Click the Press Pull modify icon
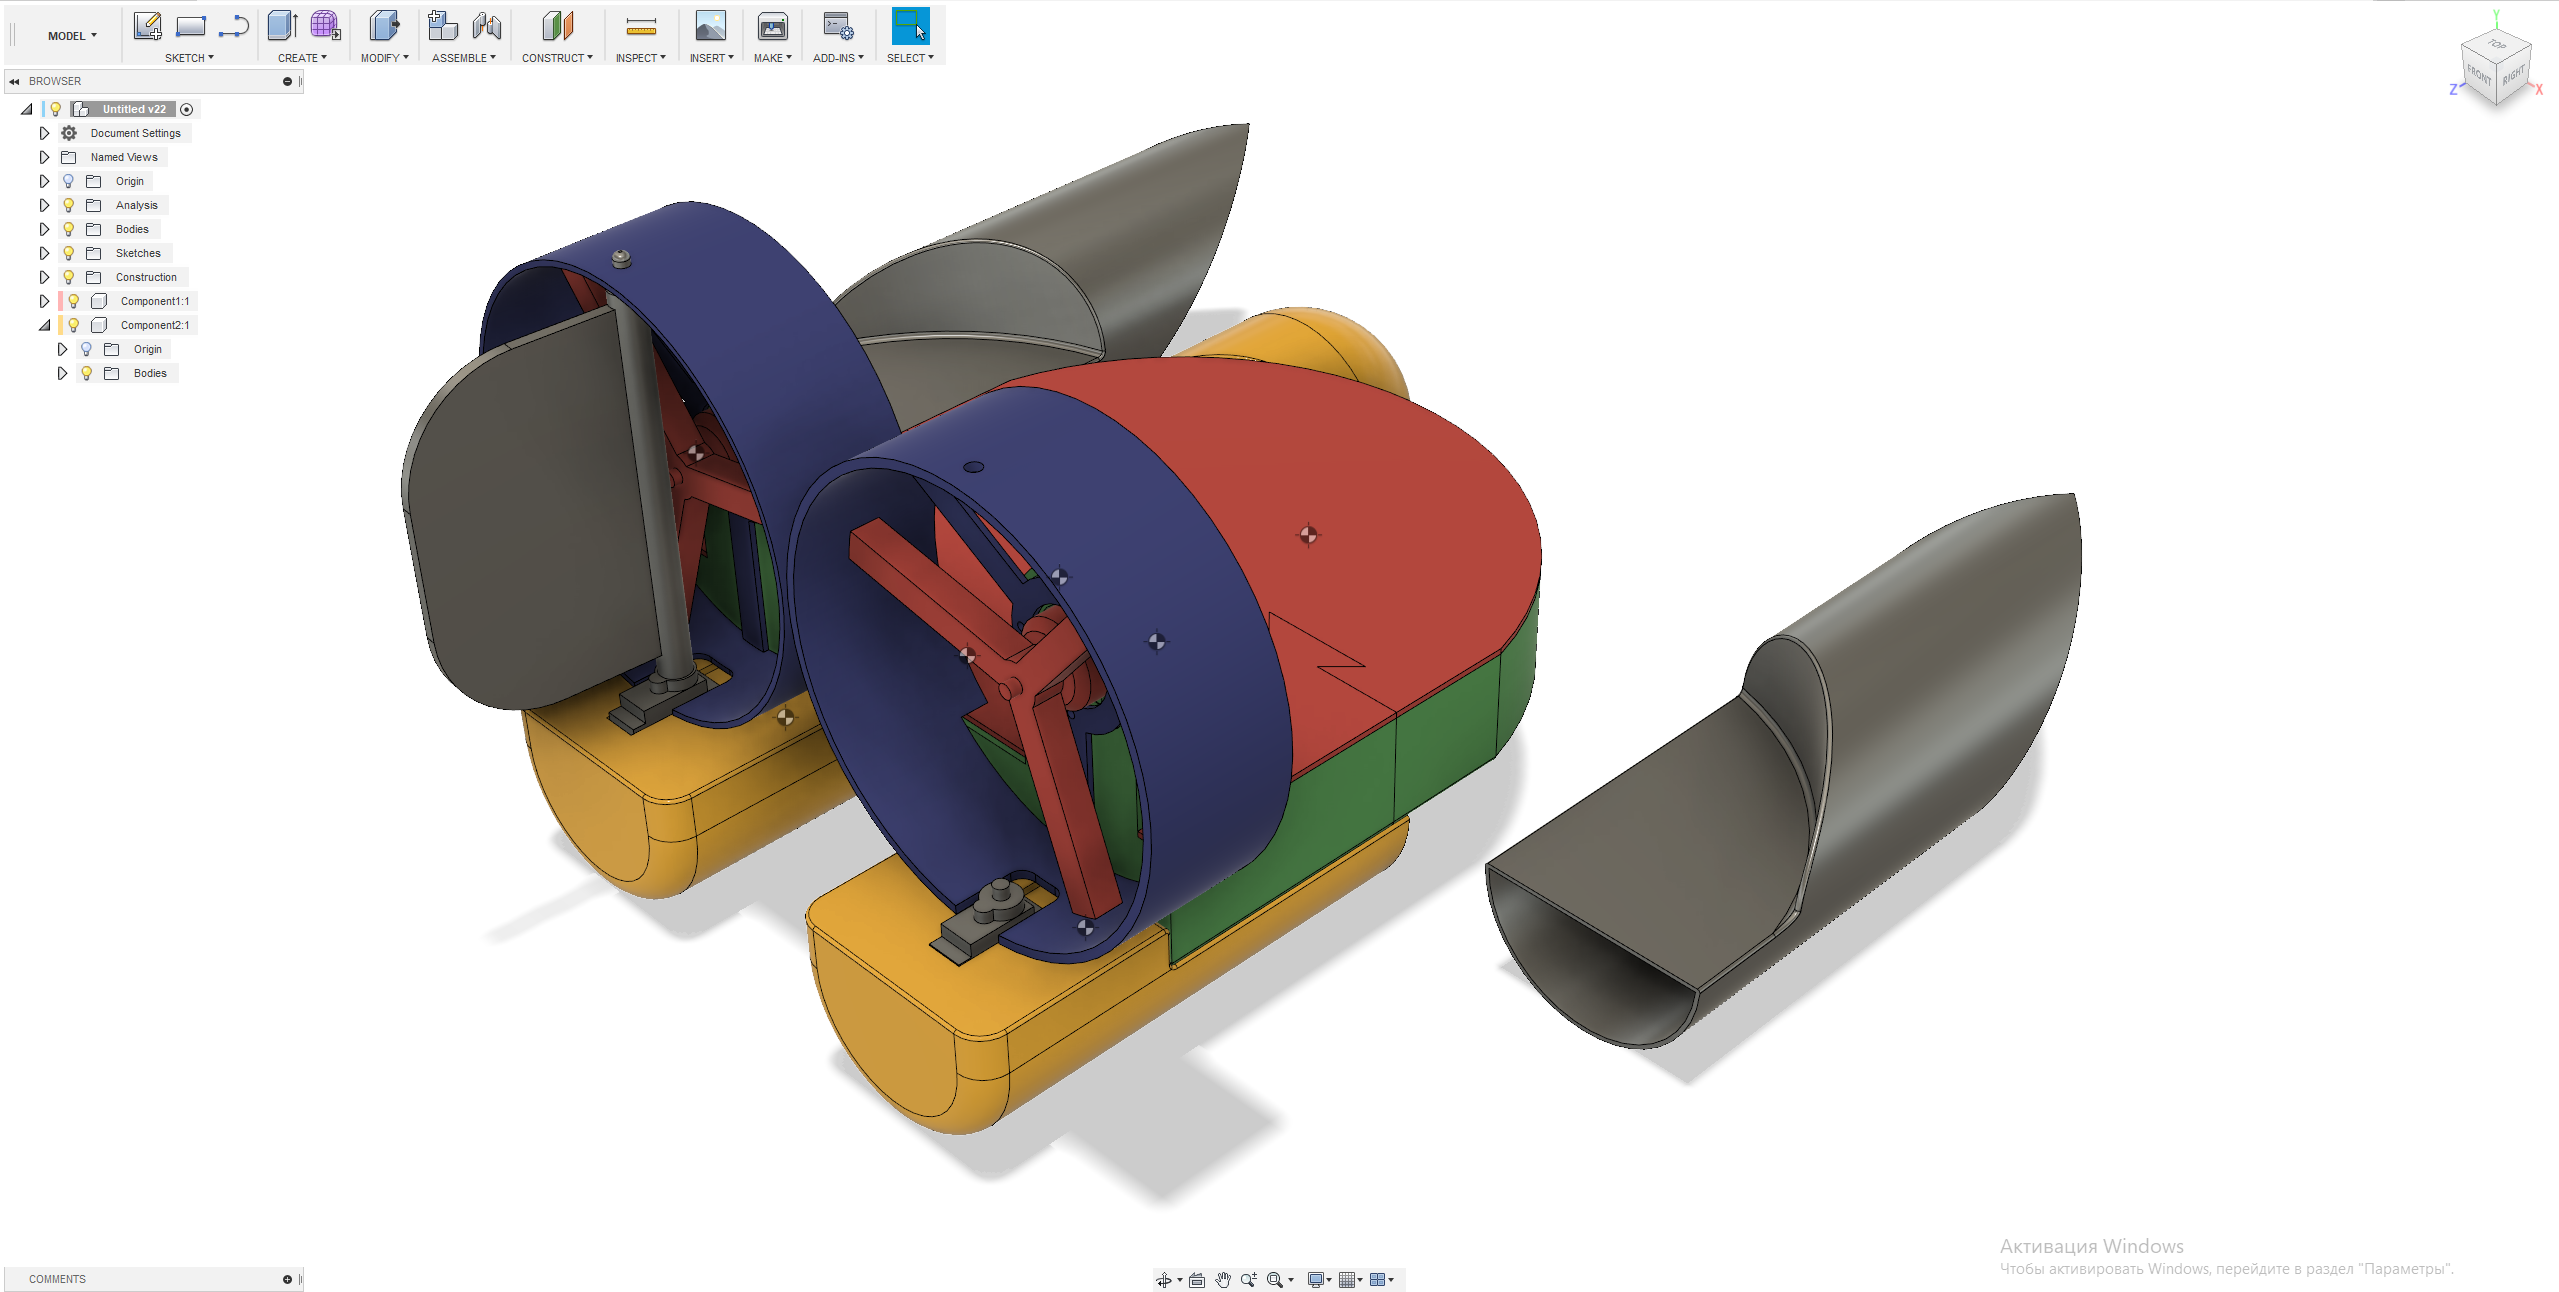The width and height of the screenshot is (2559, 1292). pyautogui.click(x=384, y=26)
